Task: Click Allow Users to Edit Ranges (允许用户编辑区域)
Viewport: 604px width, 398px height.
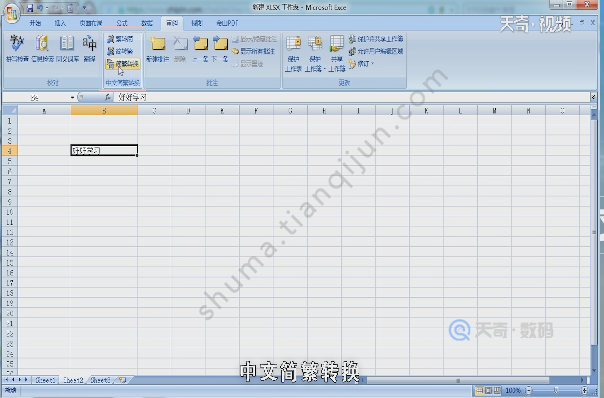Action: [x=376, y=51]
